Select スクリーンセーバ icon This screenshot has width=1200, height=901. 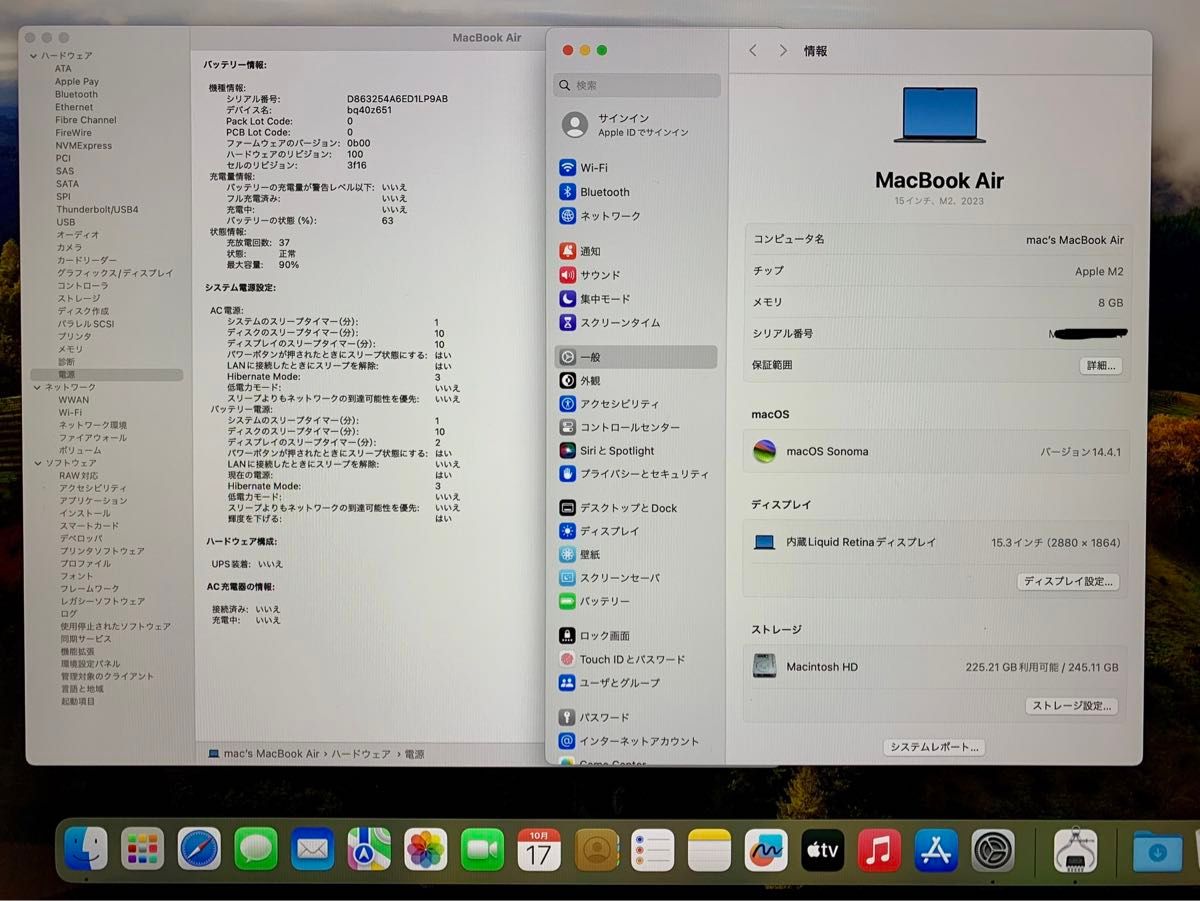coord(567,578)
